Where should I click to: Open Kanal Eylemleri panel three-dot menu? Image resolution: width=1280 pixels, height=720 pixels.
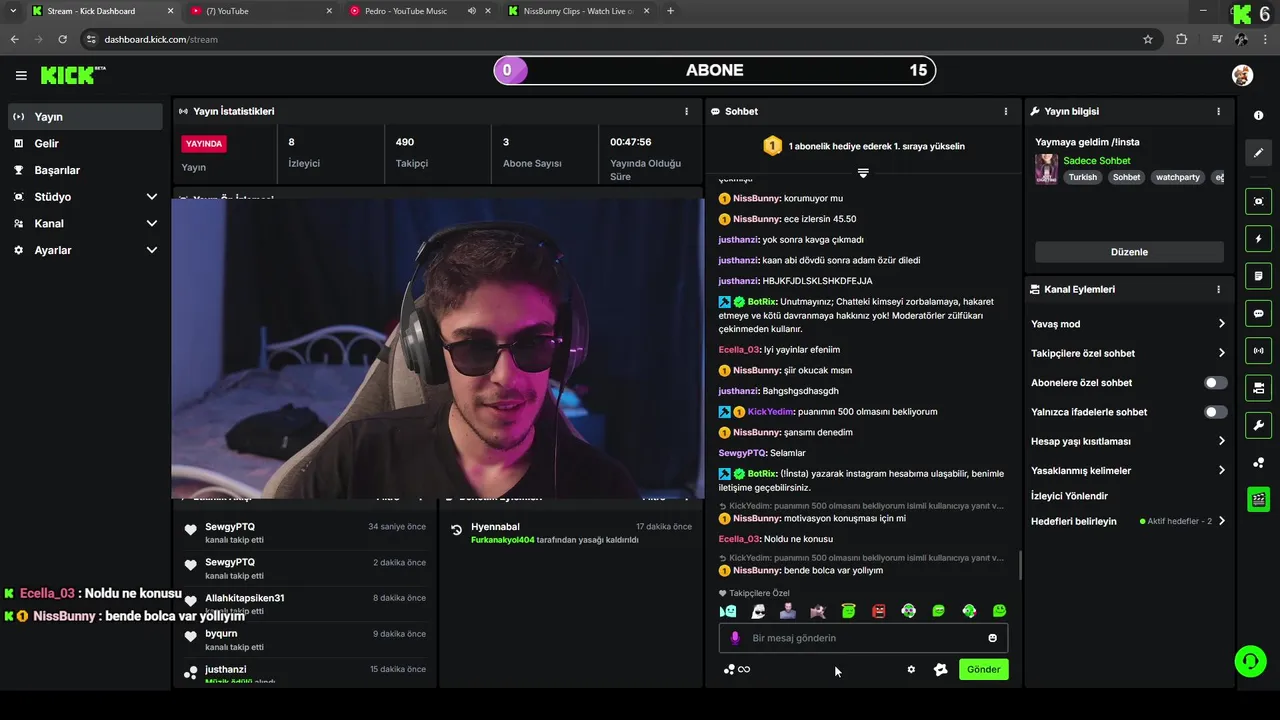tap(1218, 290)
